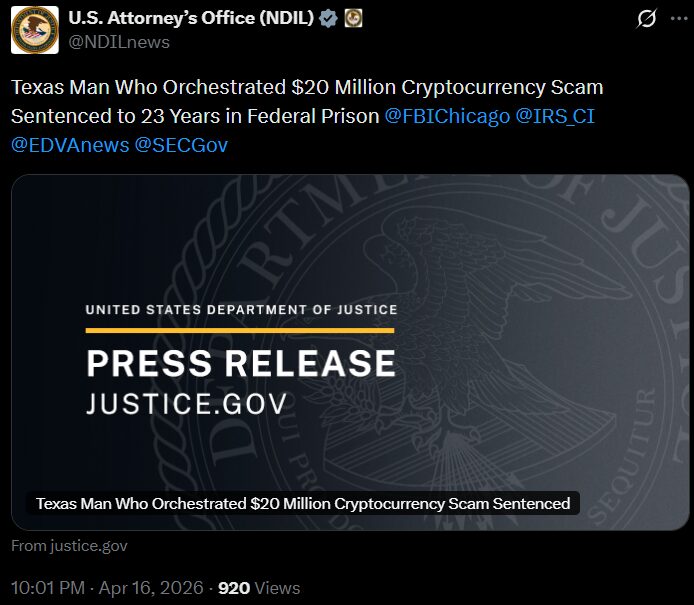This screenshot has height=605, width=694.
Task: Click the DOJ seal profile avatar
Action: click(x=35, y=29)
